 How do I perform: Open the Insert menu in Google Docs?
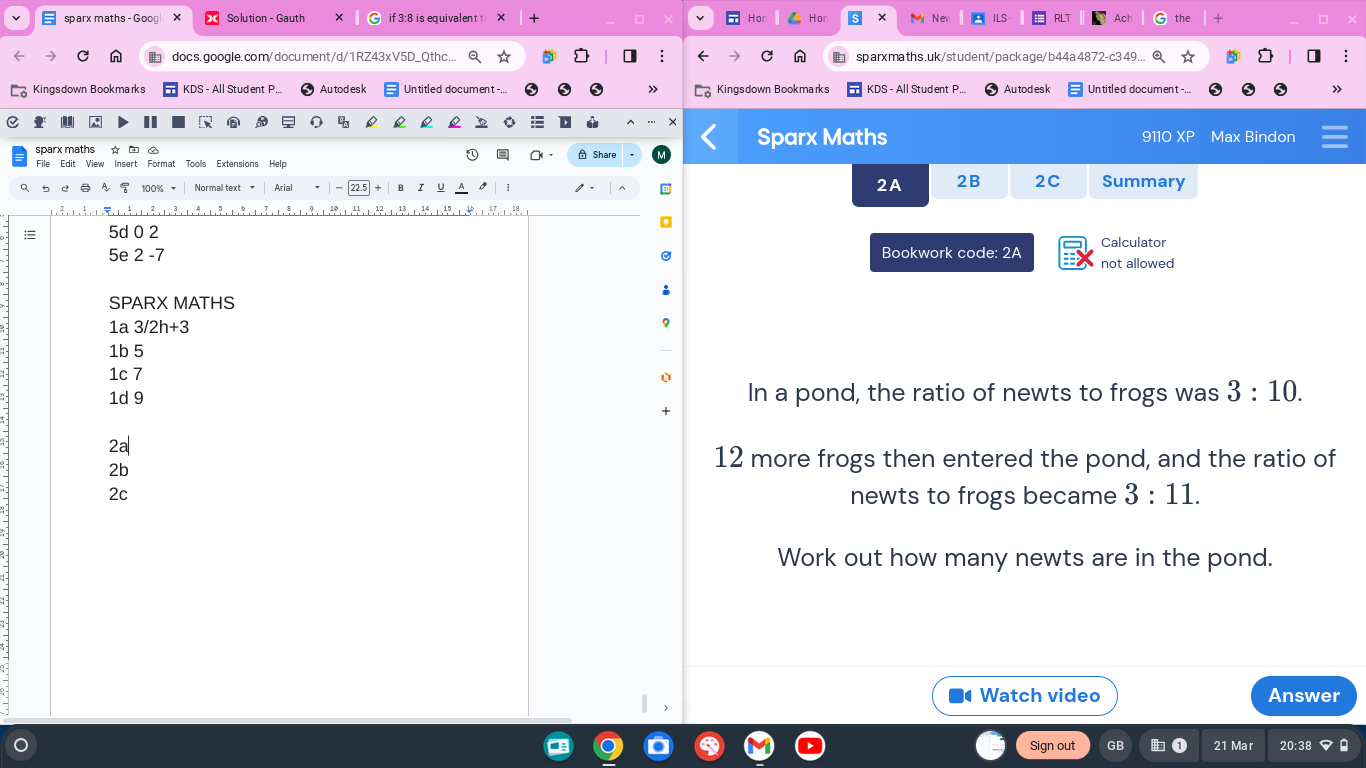(x=125, y=164)
